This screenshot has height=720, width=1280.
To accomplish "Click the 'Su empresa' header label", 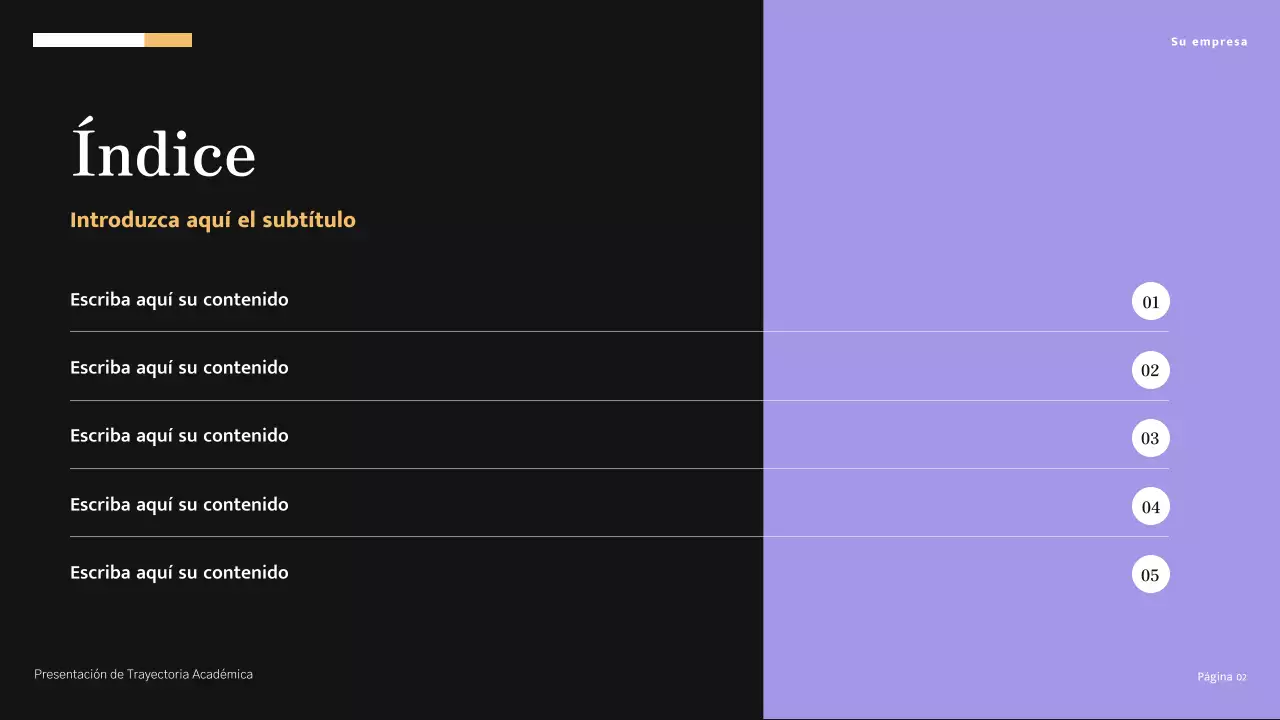I will coord(1209,42).
